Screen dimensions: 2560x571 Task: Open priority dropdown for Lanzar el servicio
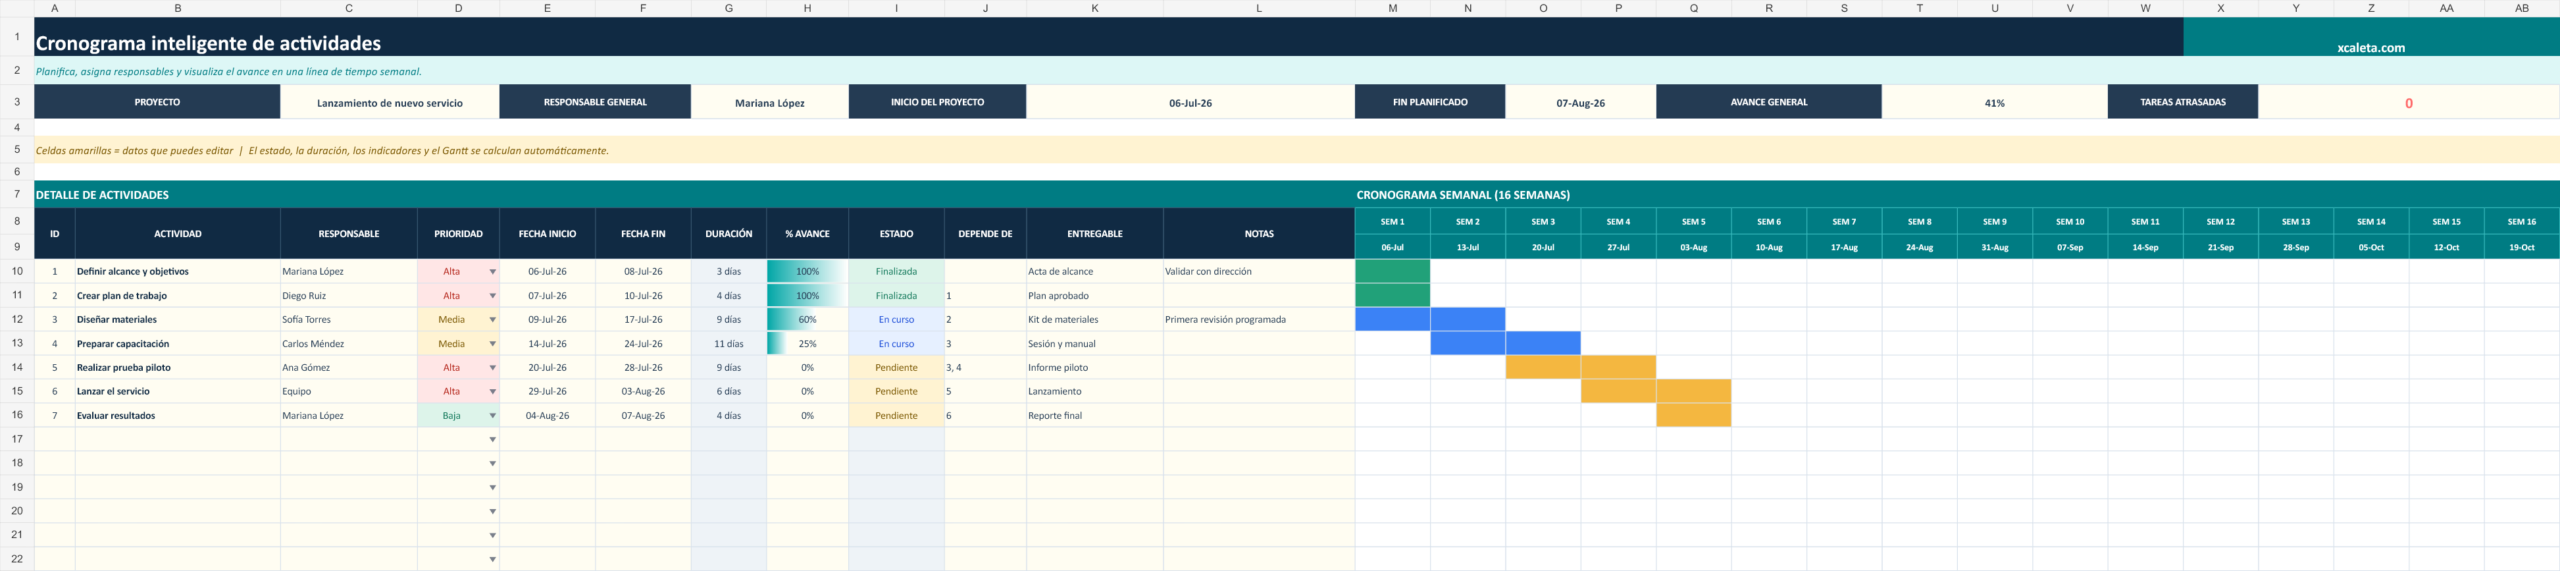point(492,391)
